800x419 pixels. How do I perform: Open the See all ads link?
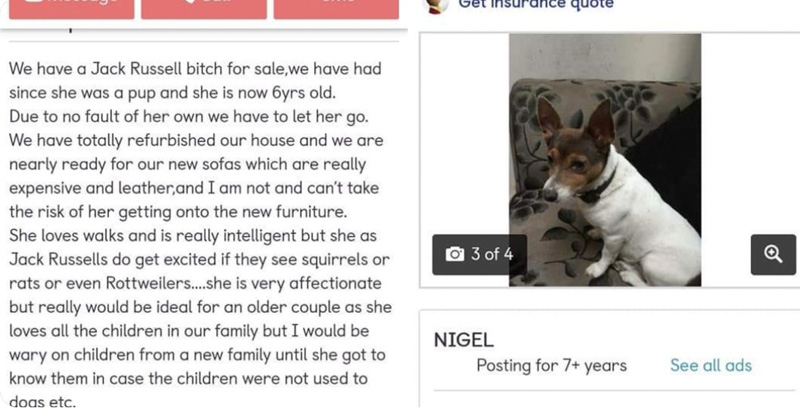click(x=710, y=366)
